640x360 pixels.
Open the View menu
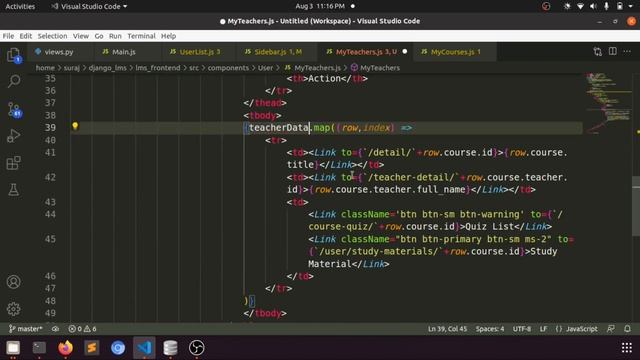pyautogui.click(x=81, y=36)
